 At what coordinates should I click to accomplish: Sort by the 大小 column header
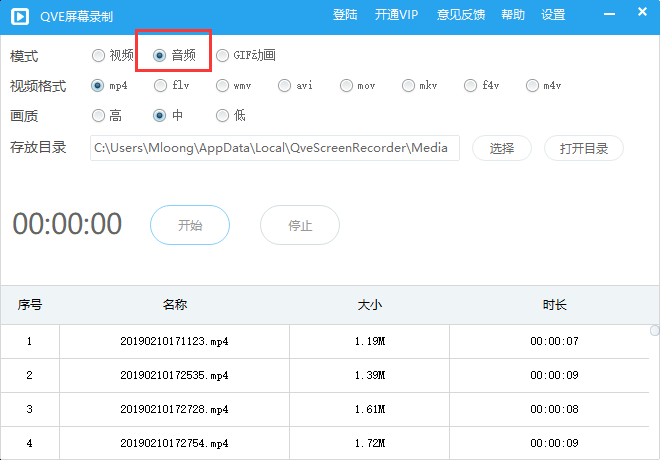[x=370, y=305]
